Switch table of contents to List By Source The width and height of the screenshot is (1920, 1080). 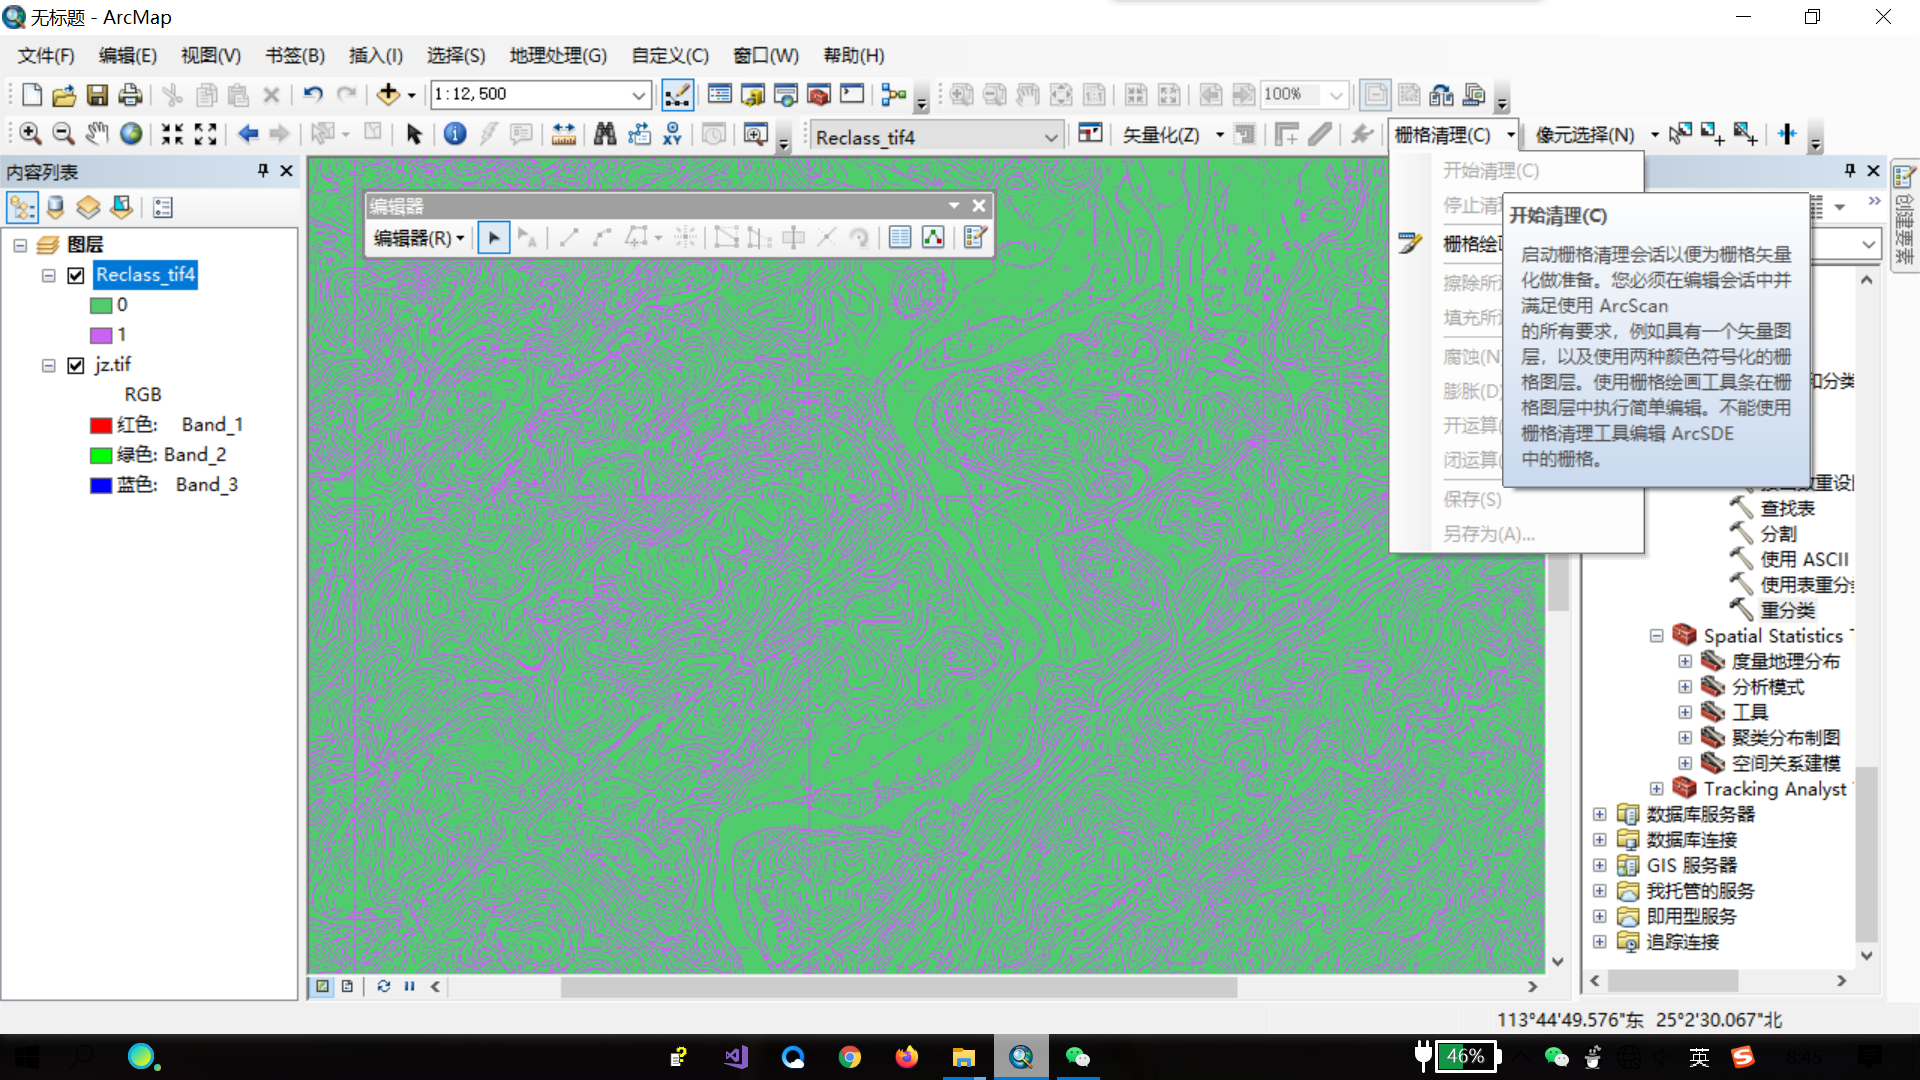coord(56,208)
